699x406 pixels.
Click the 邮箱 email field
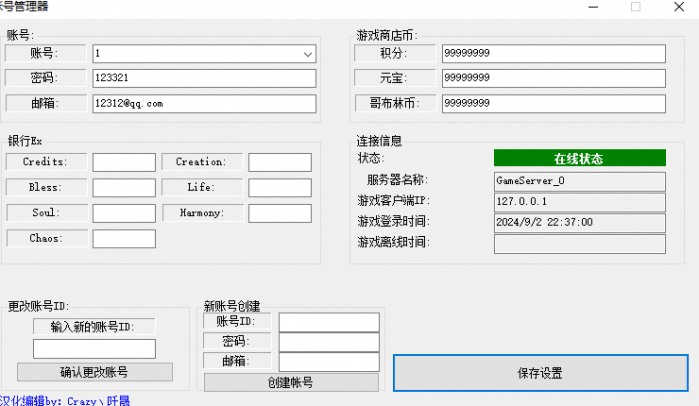(204, 103)
